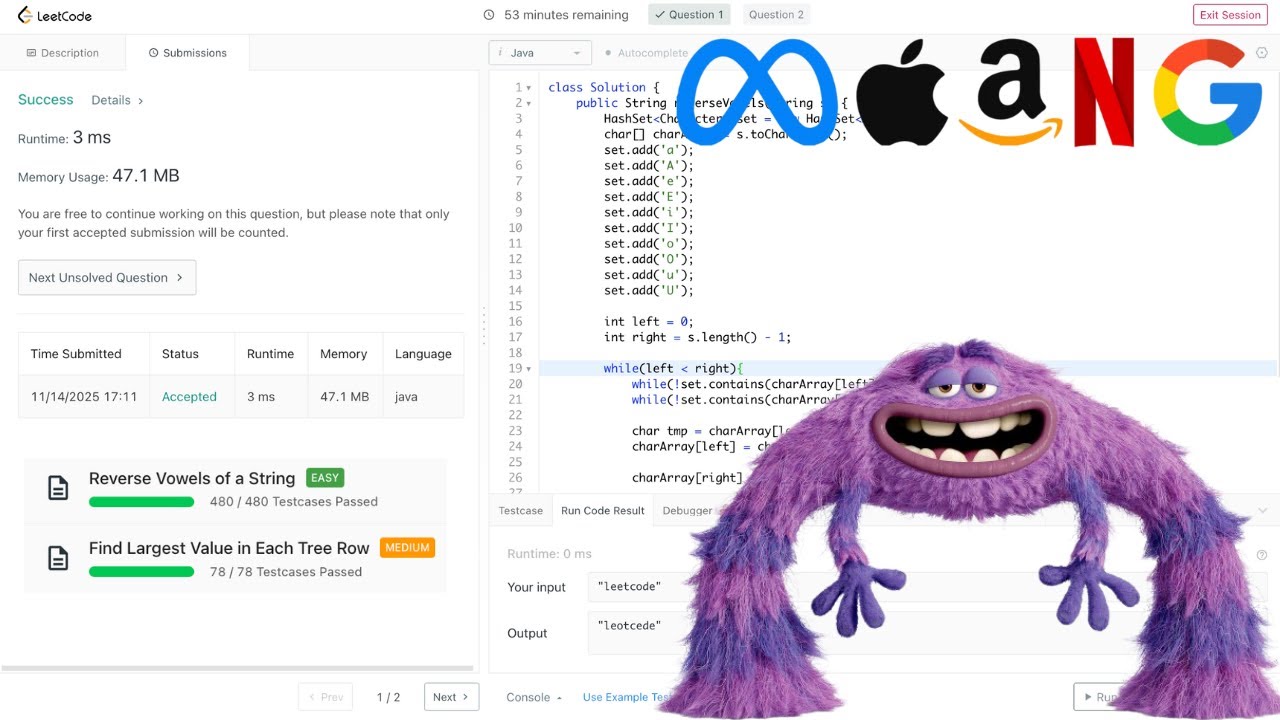Screen dimensions: 1280x720
Task: Click the "53 minutes remaining" timer text
Action: point(566,15)
